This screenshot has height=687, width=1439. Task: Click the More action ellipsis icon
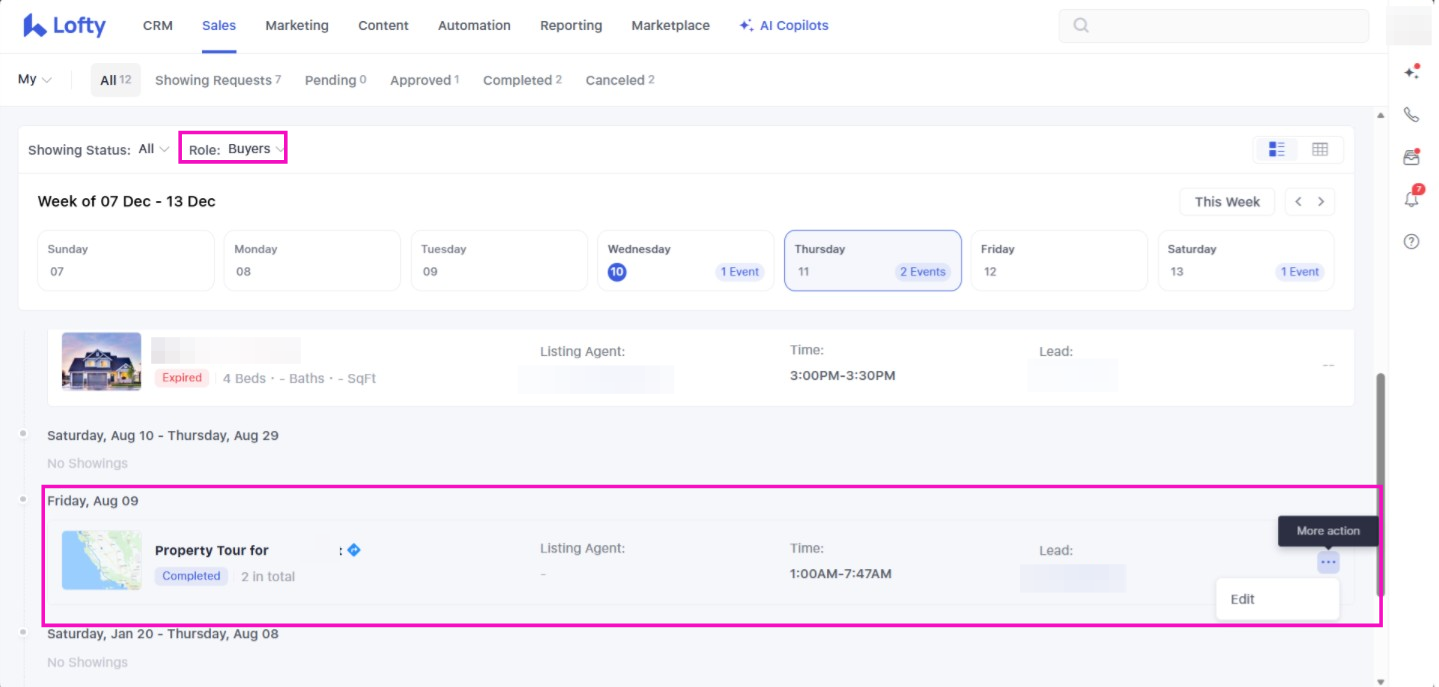pos(1327,563)
